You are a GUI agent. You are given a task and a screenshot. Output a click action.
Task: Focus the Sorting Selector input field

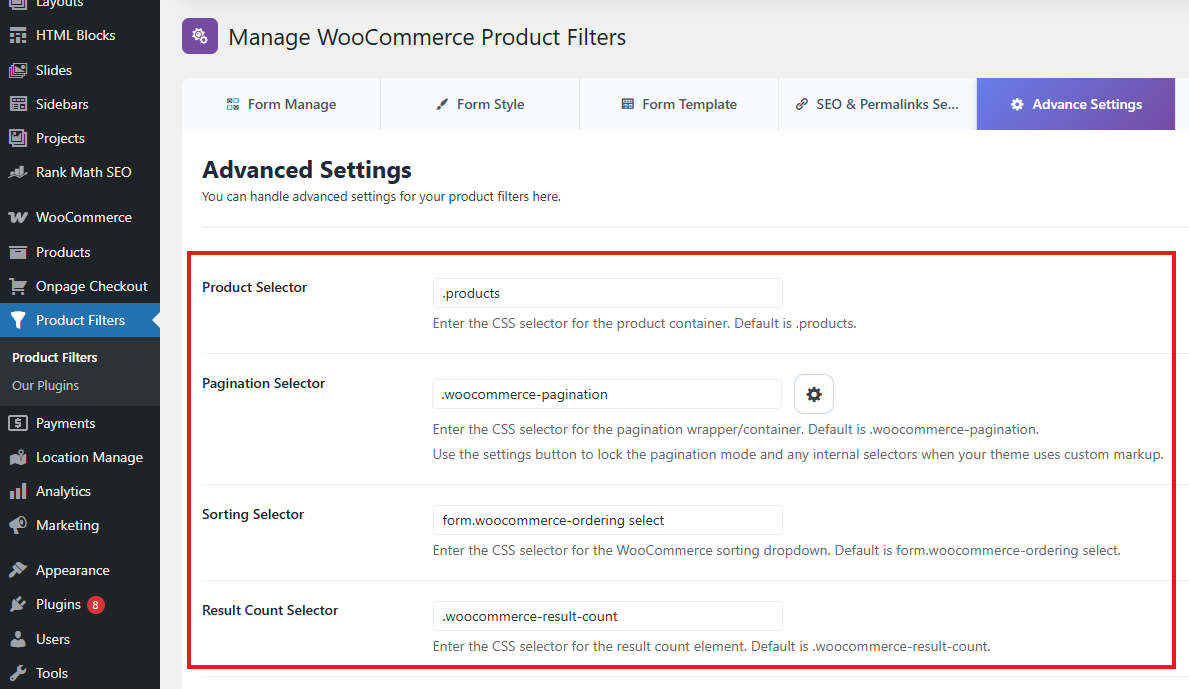[607, 520]
